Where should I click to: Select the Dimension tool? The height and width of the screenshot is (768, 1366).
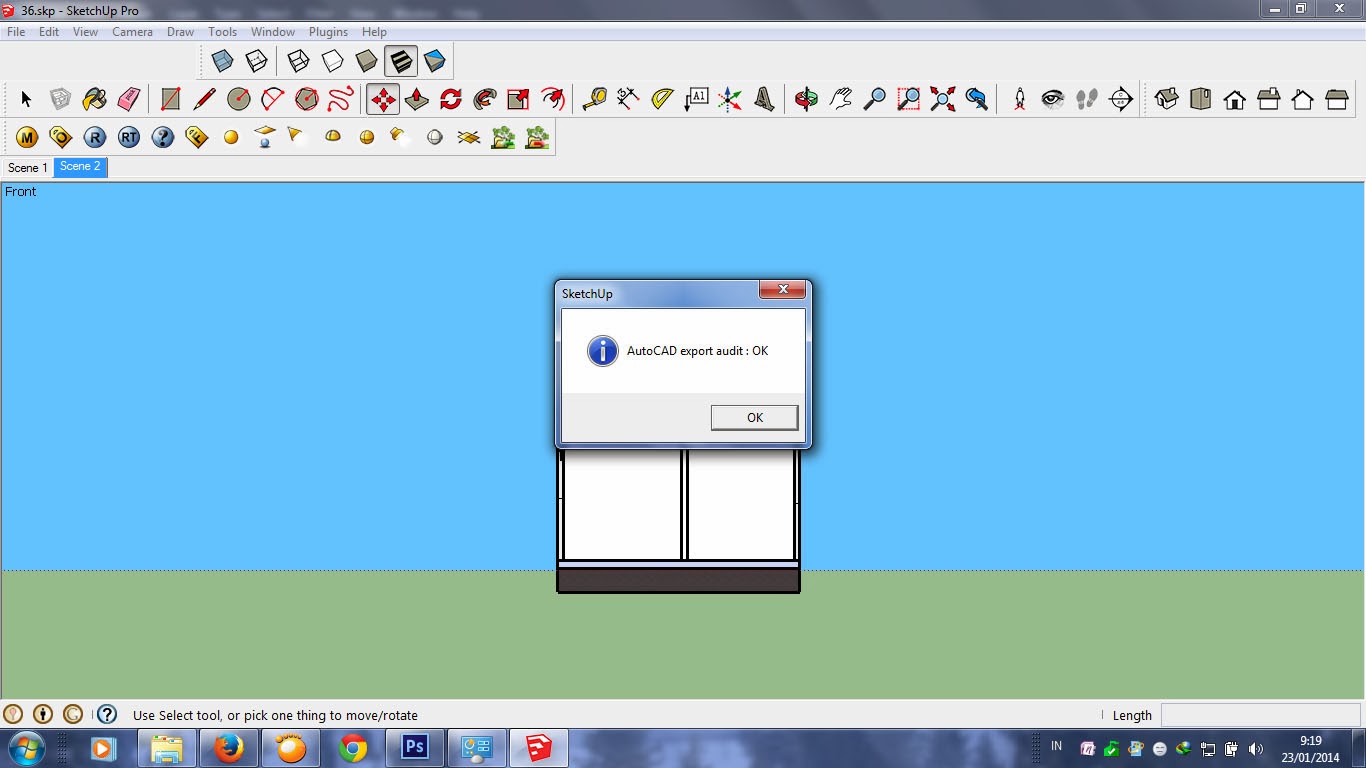coord(628,99)
